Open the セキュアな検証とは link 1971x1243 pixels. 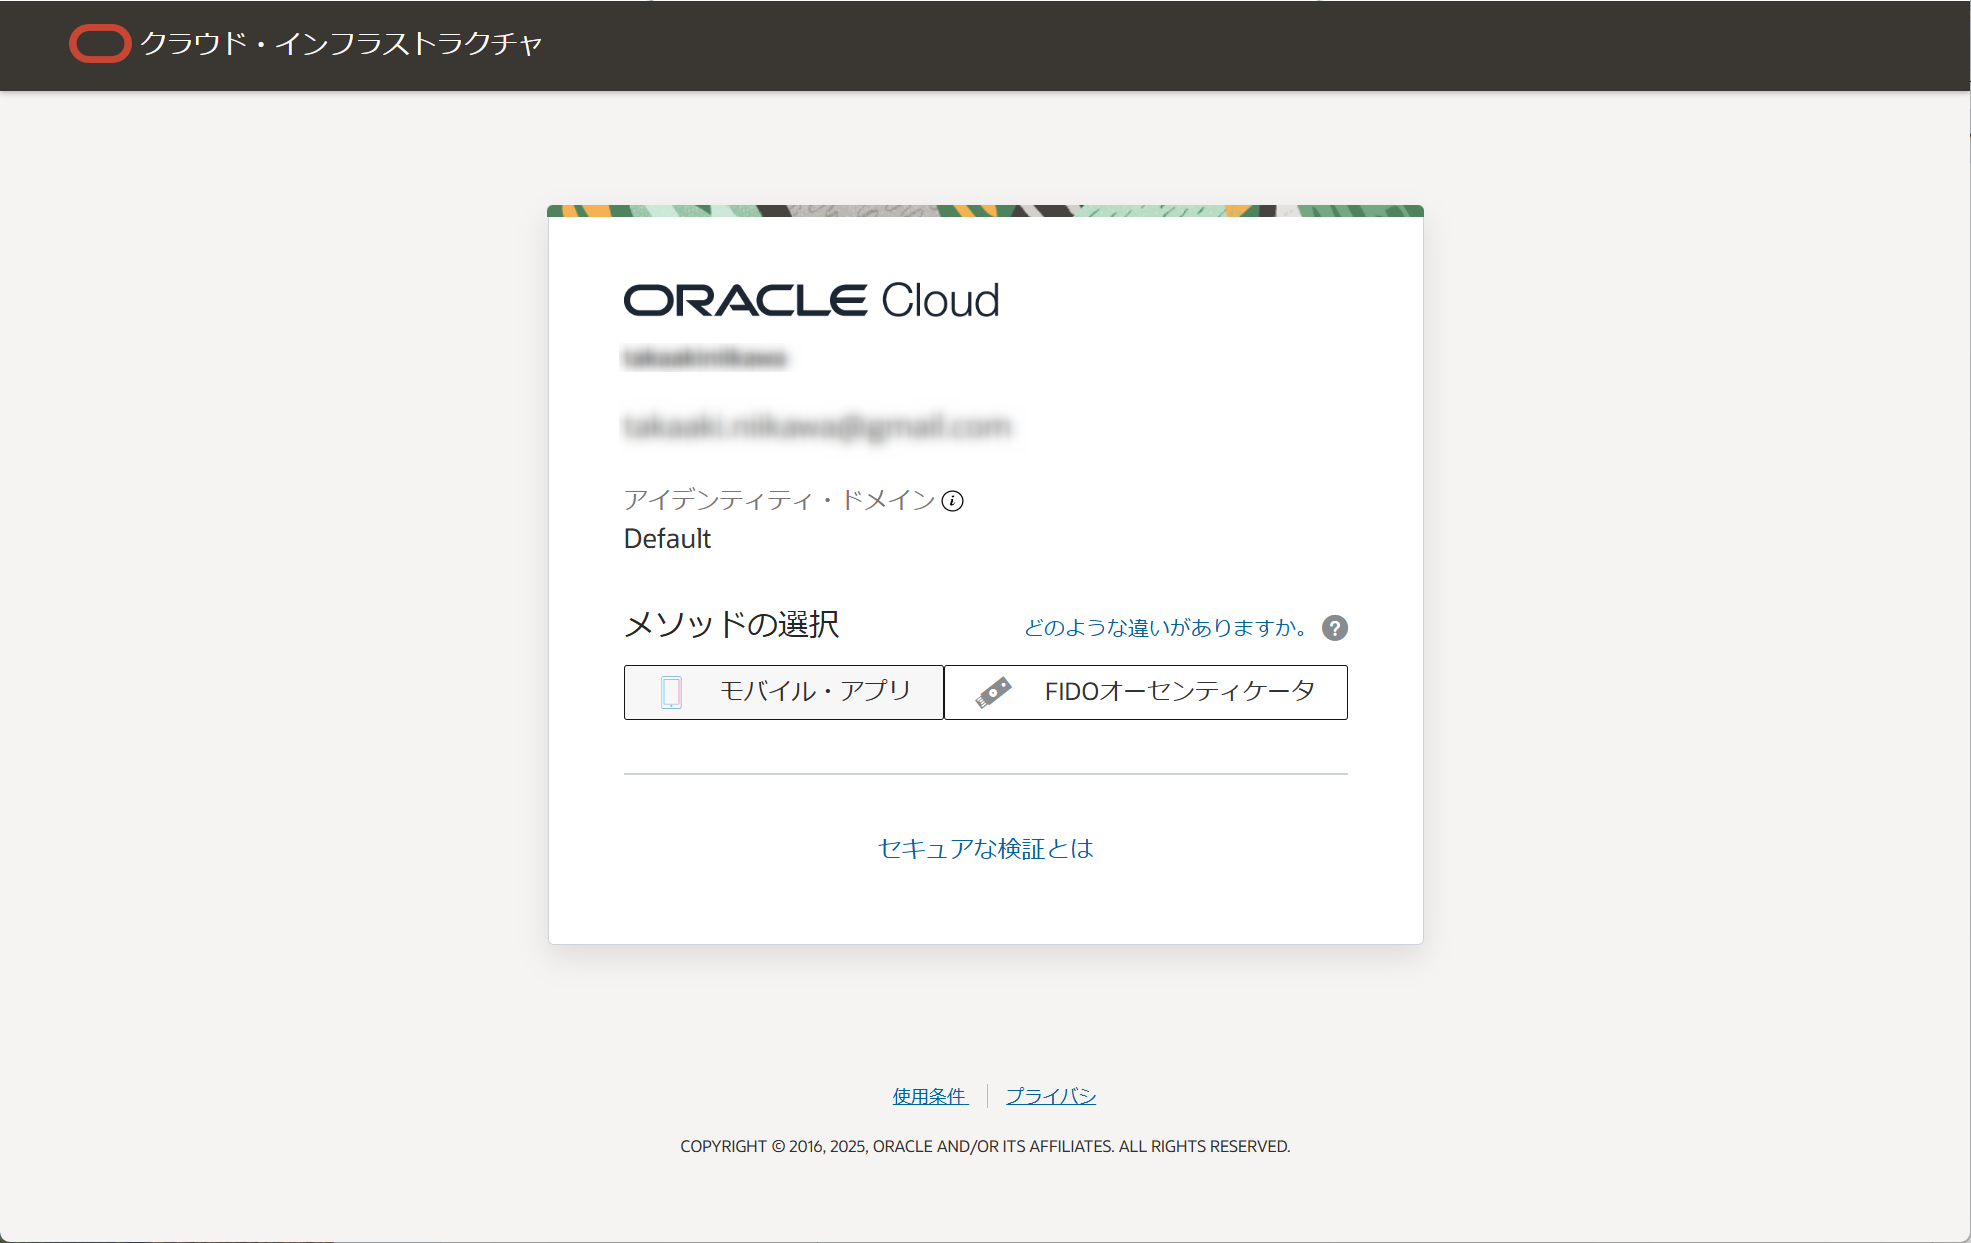(x=986, y=849)
